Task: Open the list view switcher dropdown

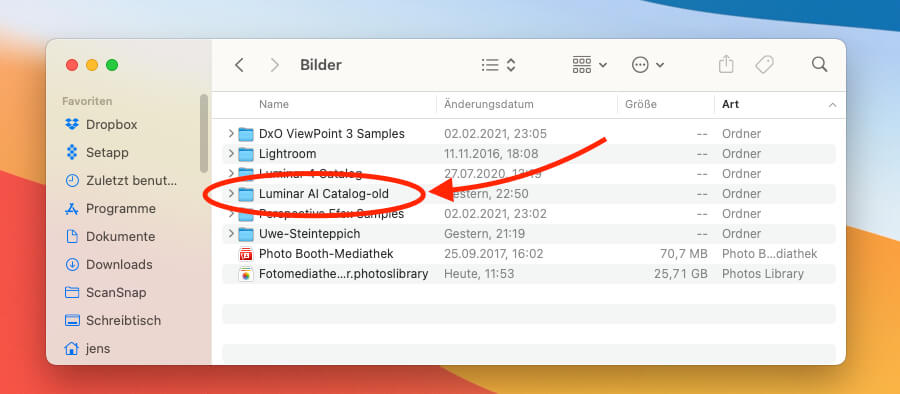Action: (498, 65)
